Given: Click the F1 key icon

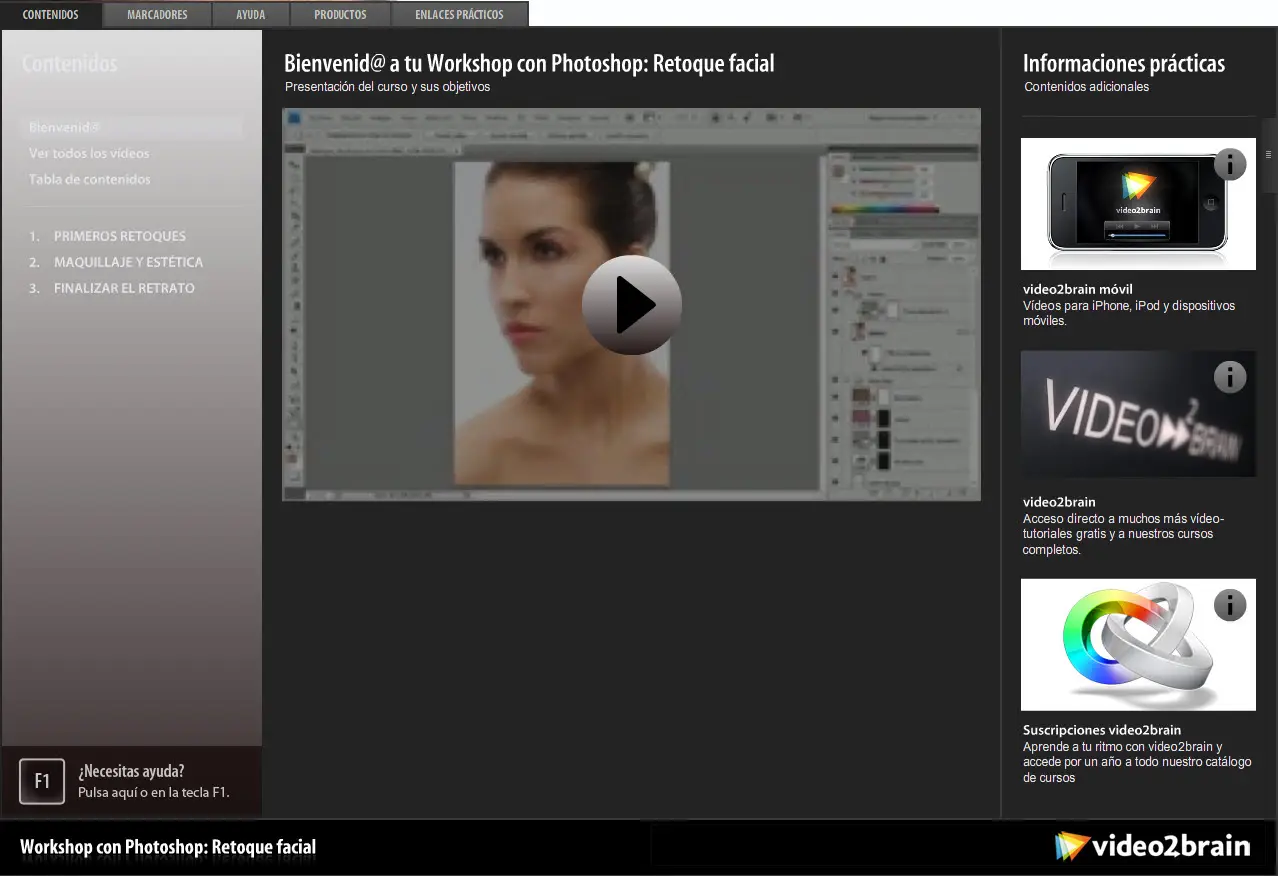Looking at the screenshot, I should pyautogui.click(x=42, y=781).
